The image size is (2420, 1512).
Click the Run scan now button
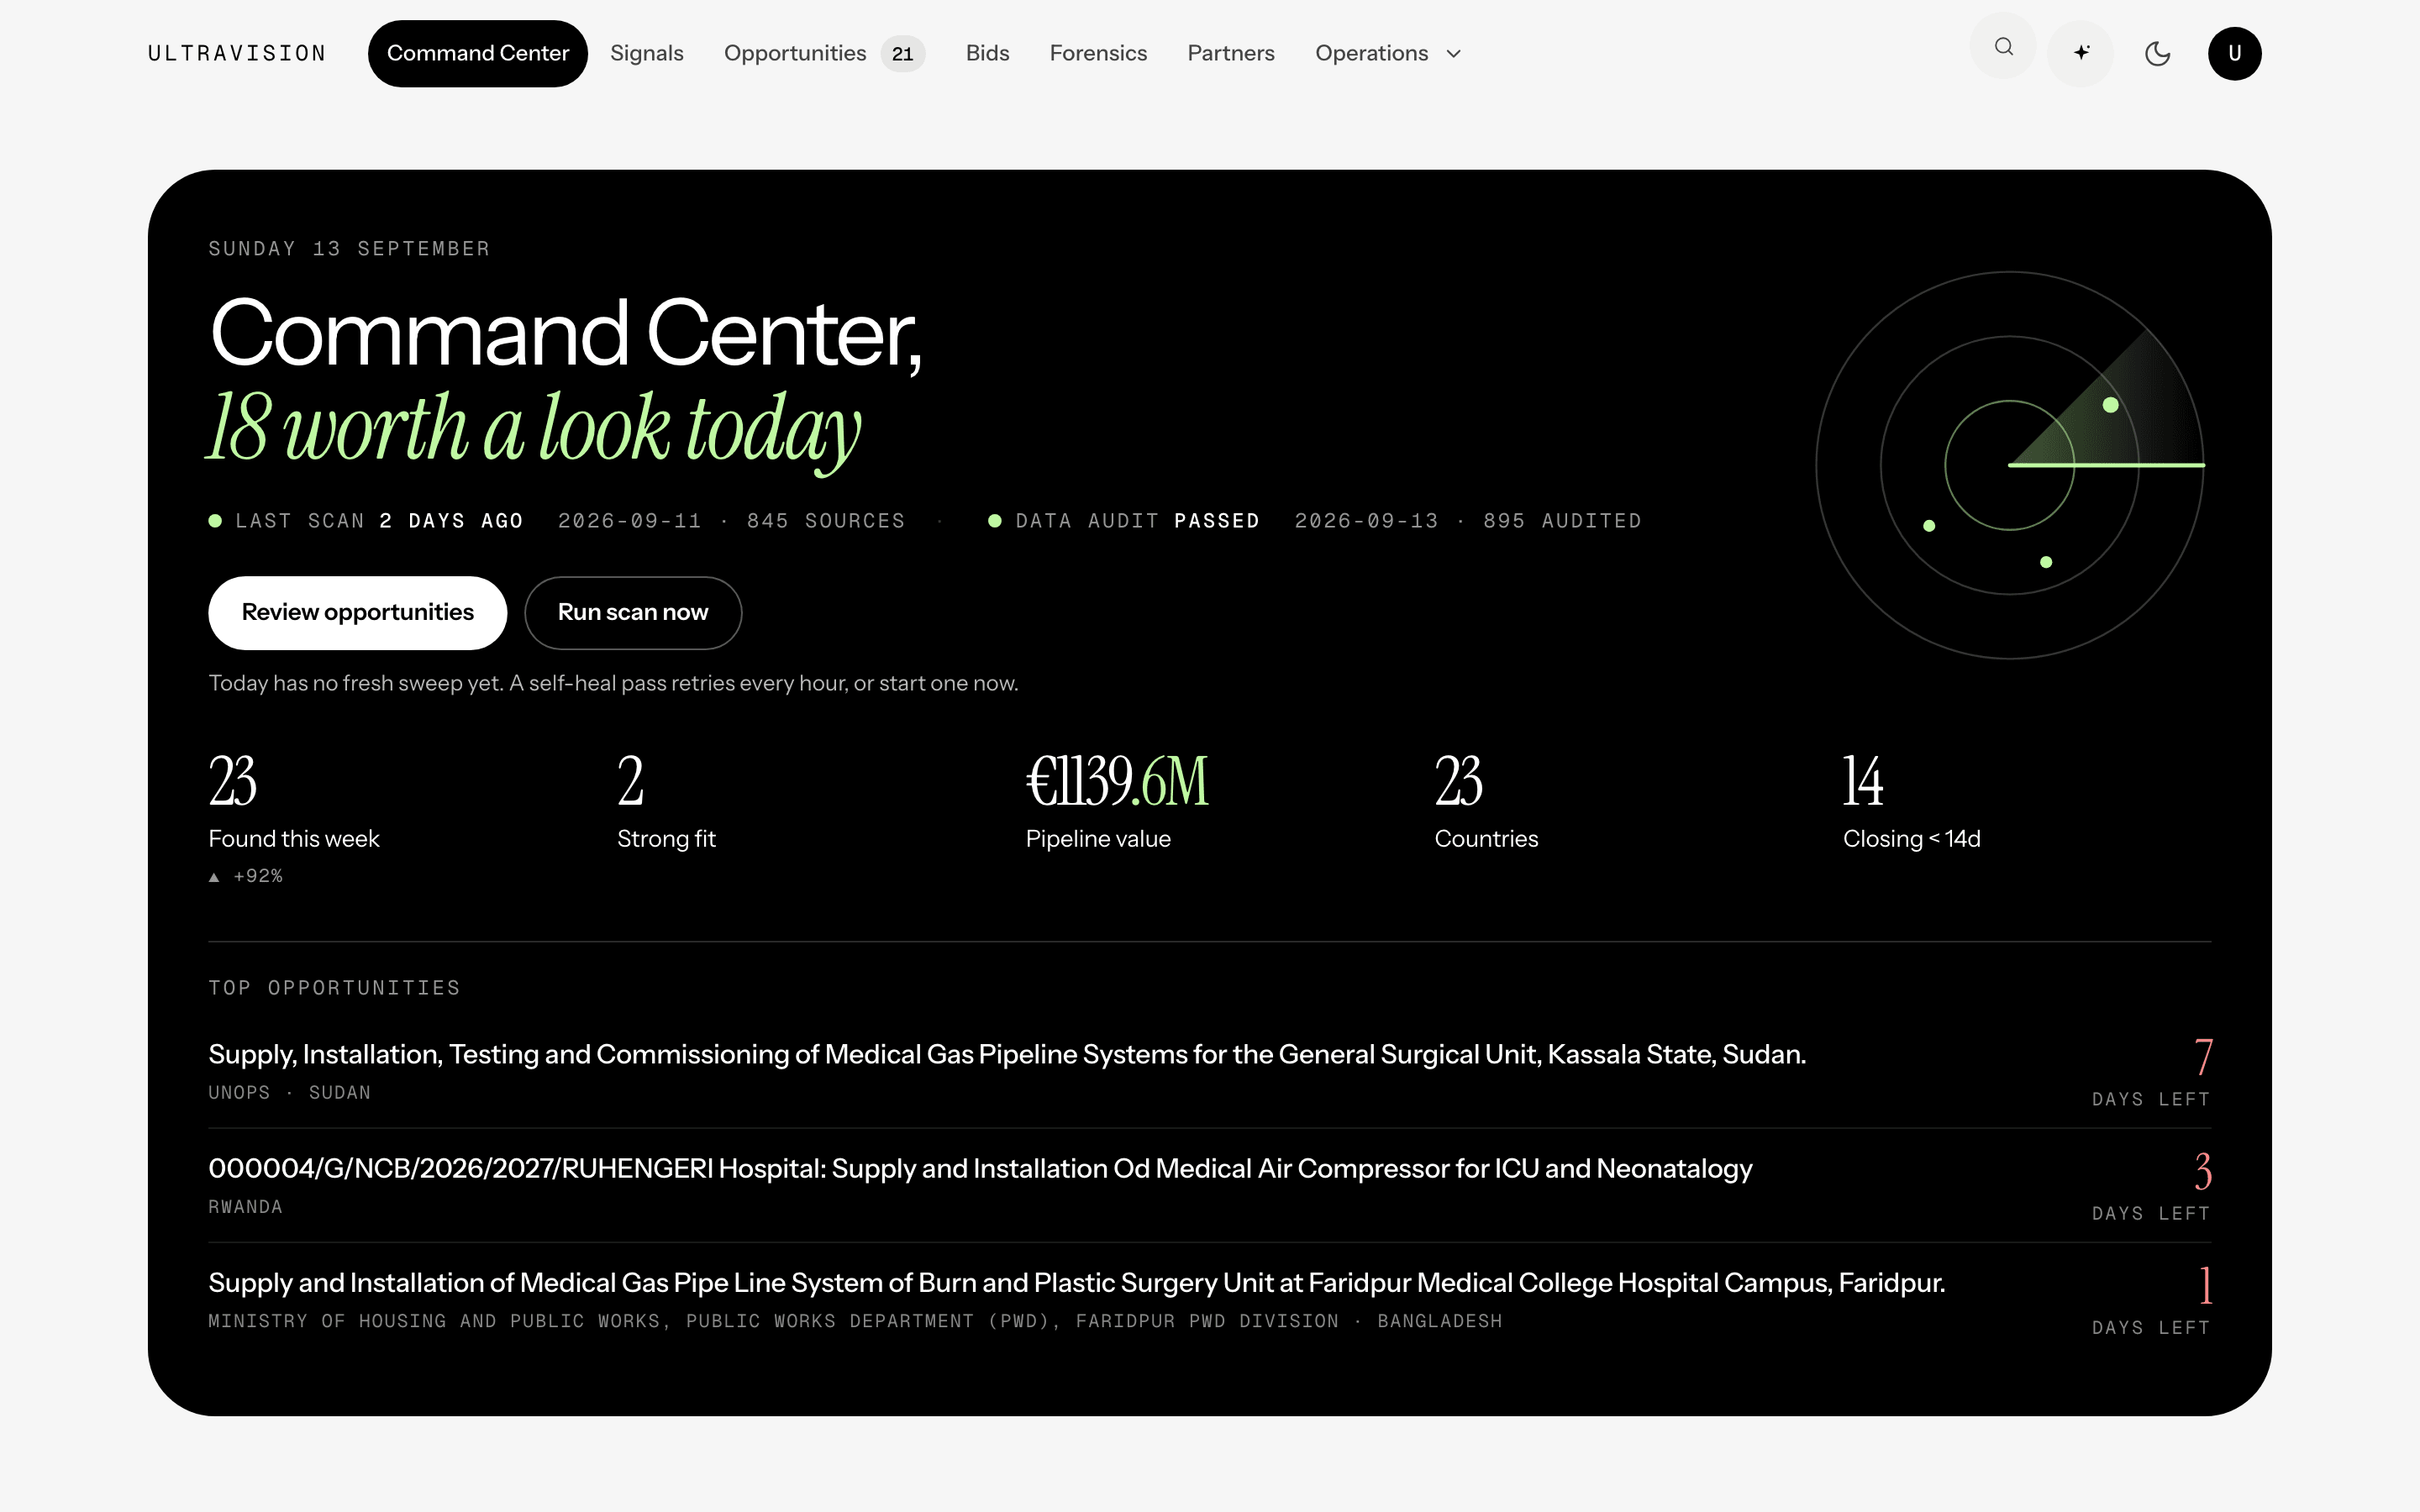[x=633, y=612]
